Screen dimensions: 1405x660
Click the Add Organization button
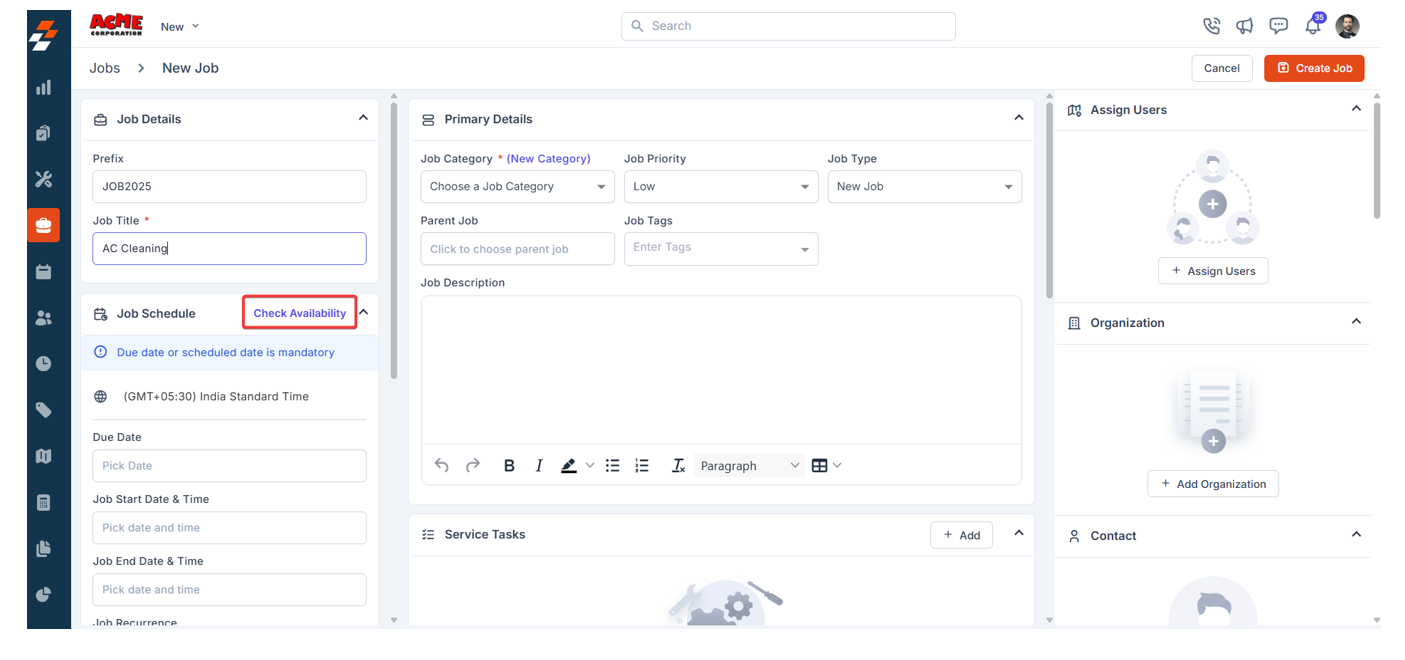(x=1213, y=484)
